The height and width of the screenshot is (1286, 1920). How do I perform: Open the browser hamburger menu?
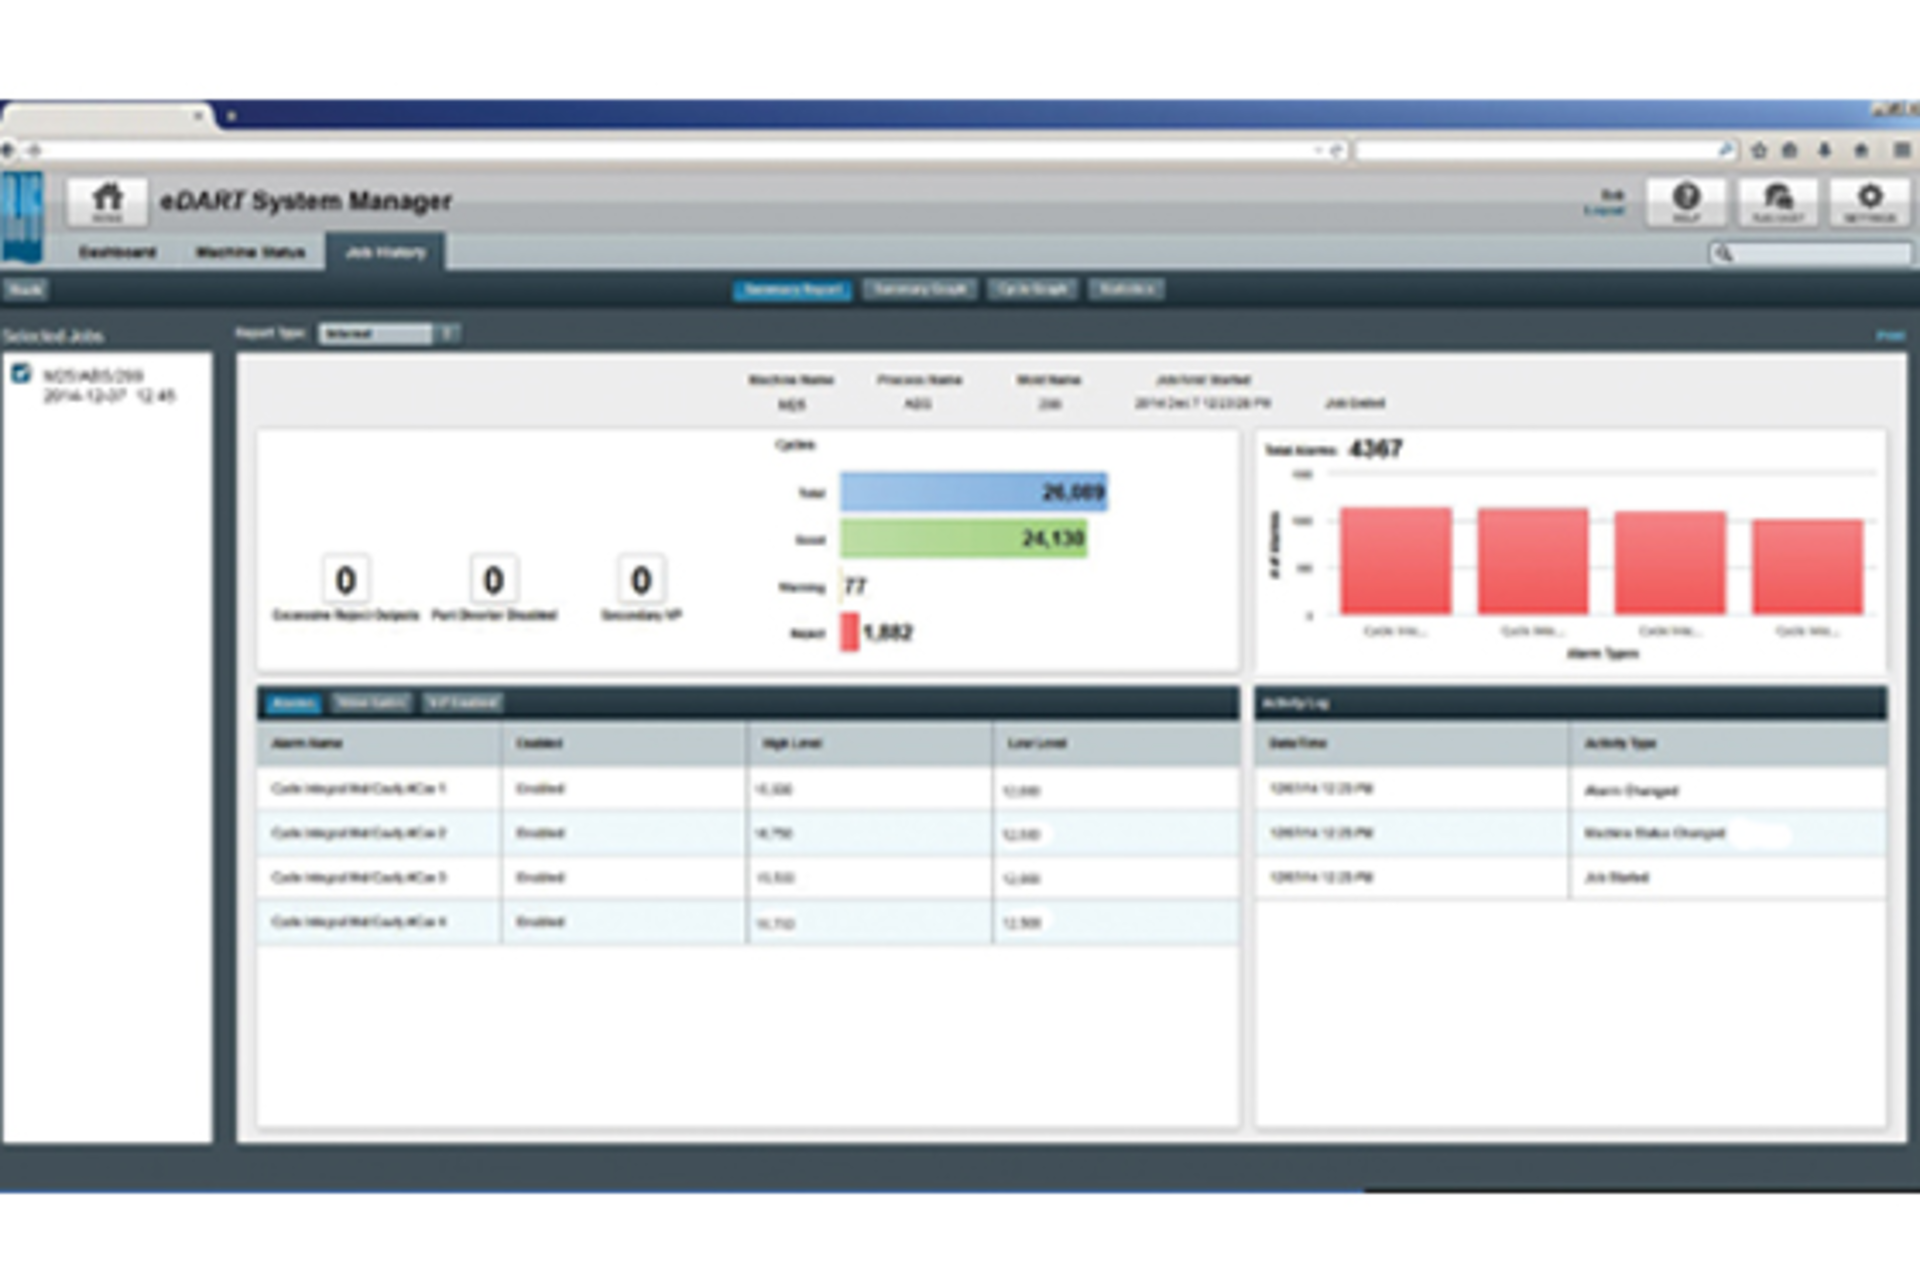(1901, 150)
